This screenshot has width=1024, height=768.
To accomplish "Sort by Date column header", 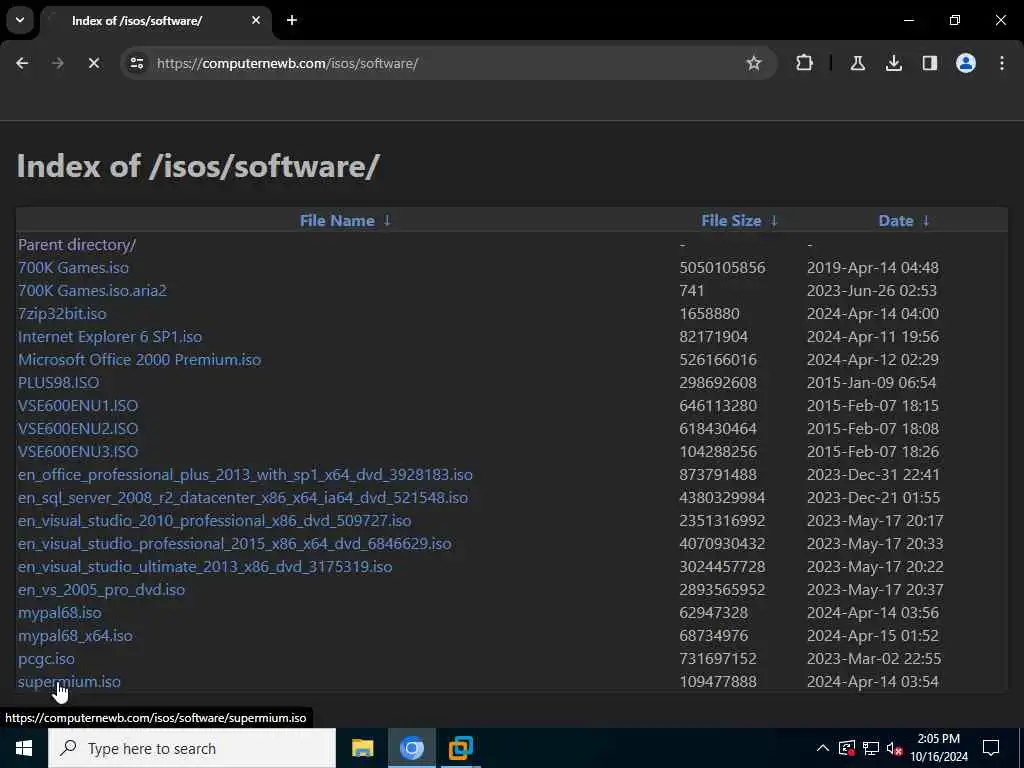I will tap(895, 221).
